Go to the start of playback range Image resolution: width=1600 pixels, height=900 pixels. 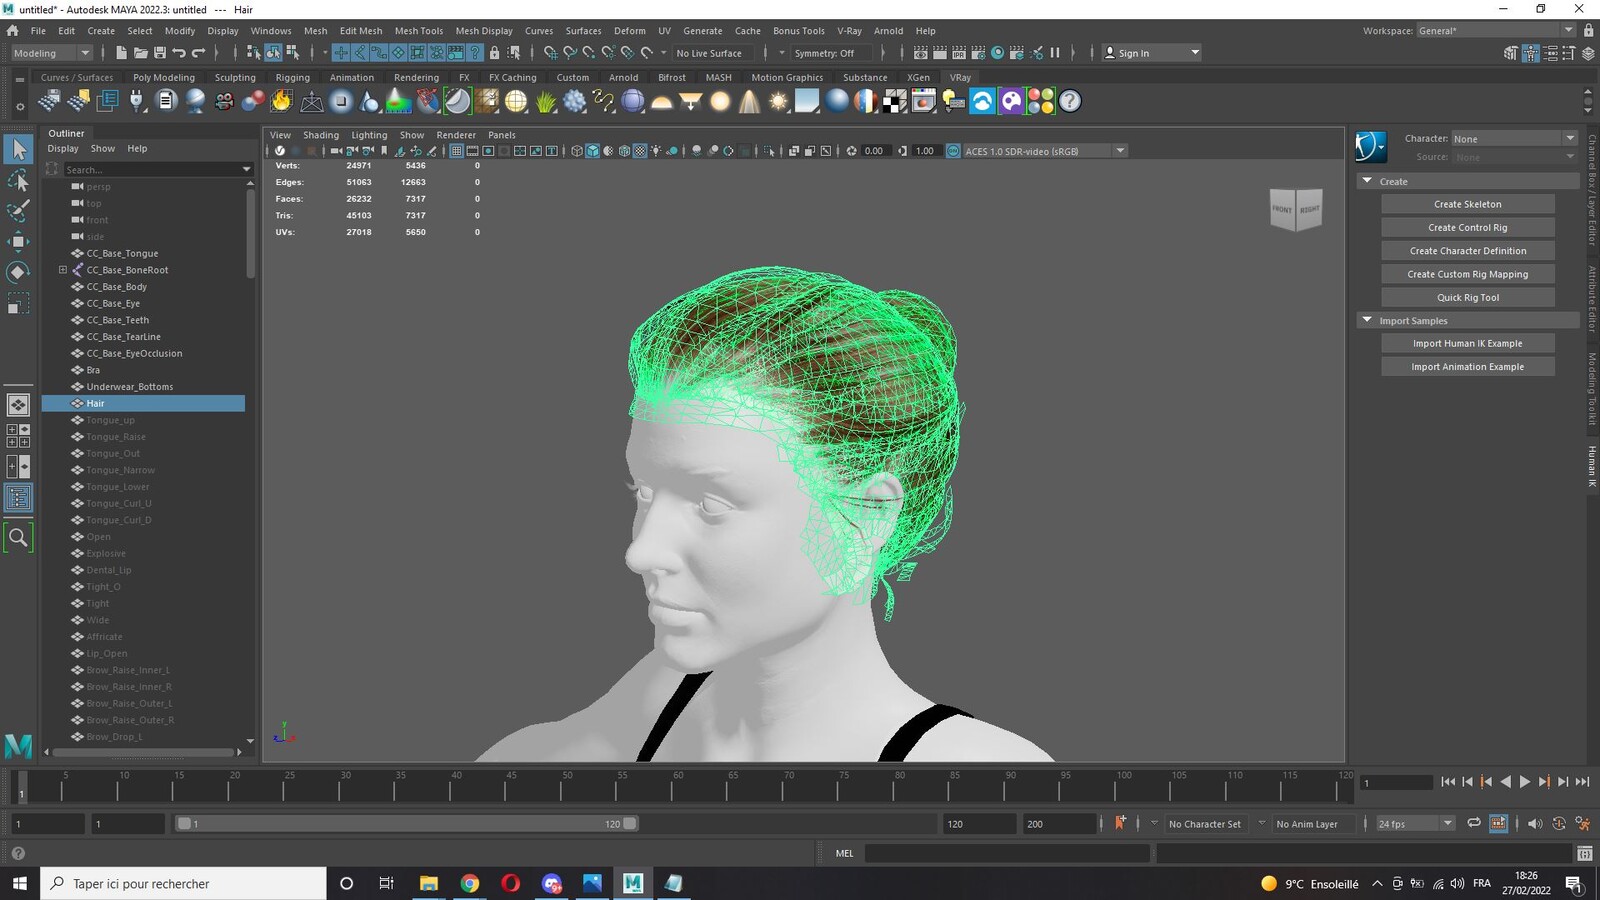pyautogui.click(x=1448, y=782)
